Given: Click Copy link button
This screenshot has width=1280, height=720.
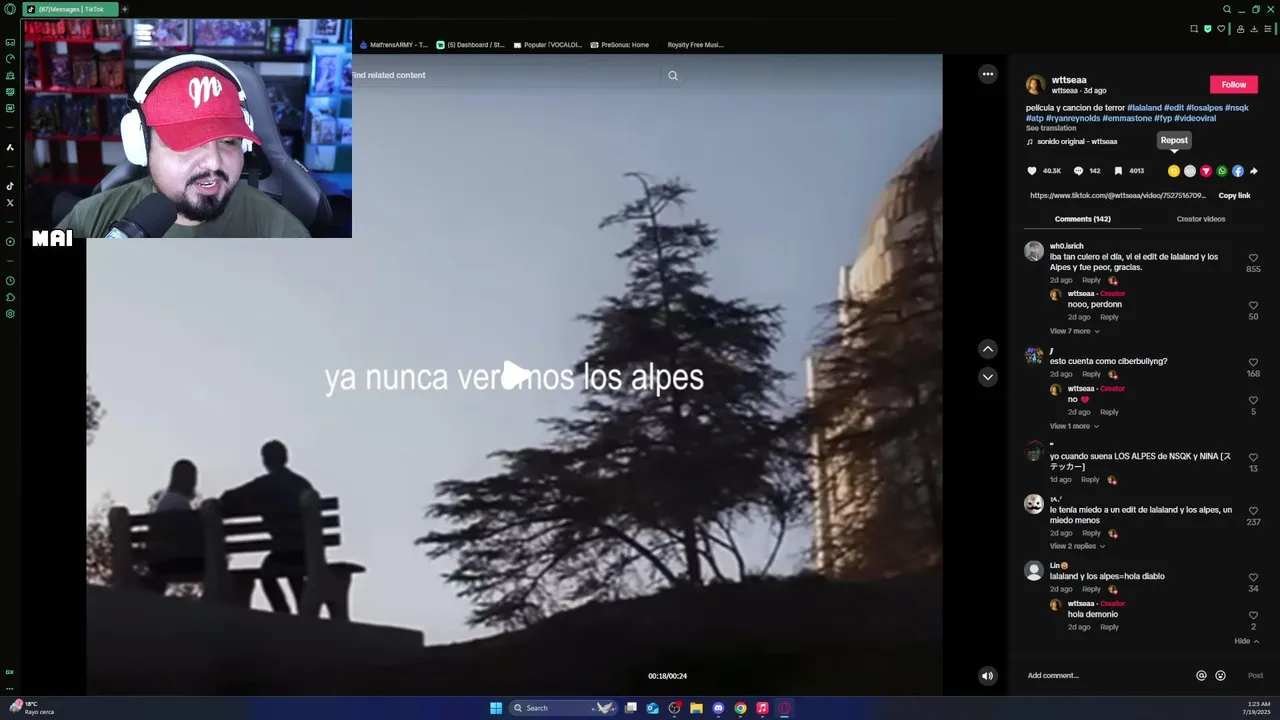Looking at the screenshot, I should point(1234,196).
